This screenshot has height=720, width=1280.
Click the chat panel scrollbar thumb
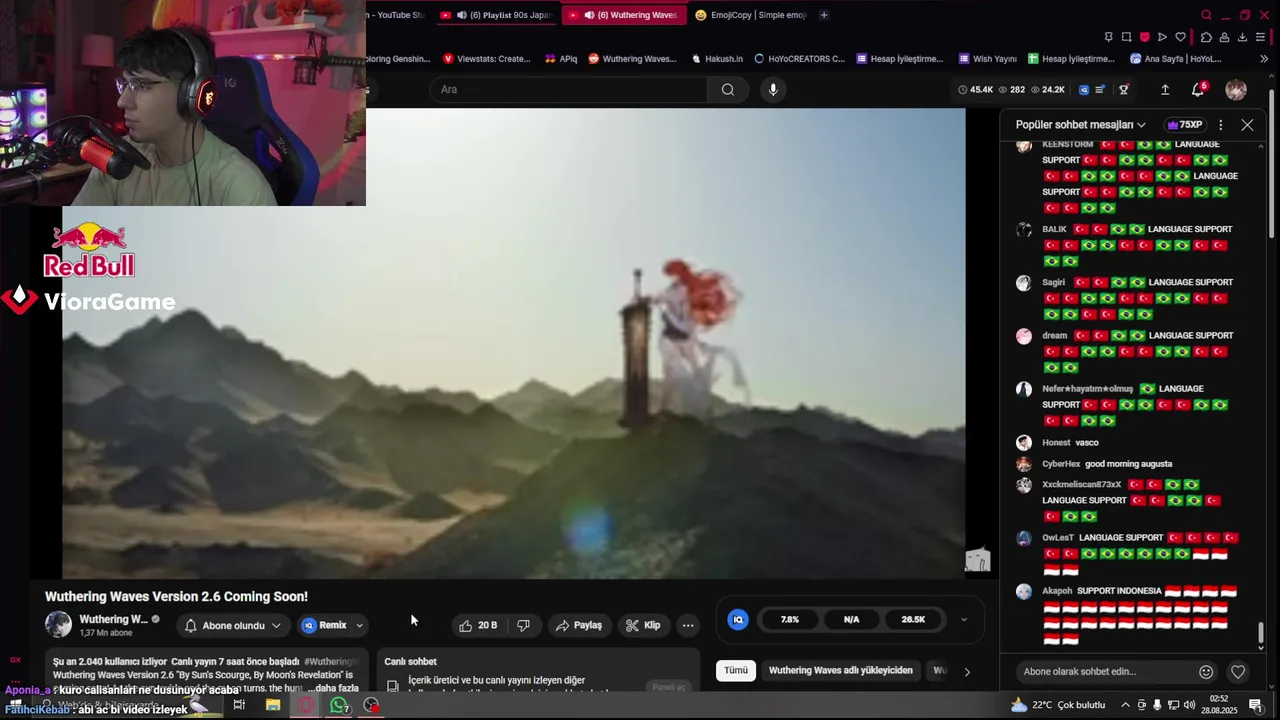pos(1260,633)
